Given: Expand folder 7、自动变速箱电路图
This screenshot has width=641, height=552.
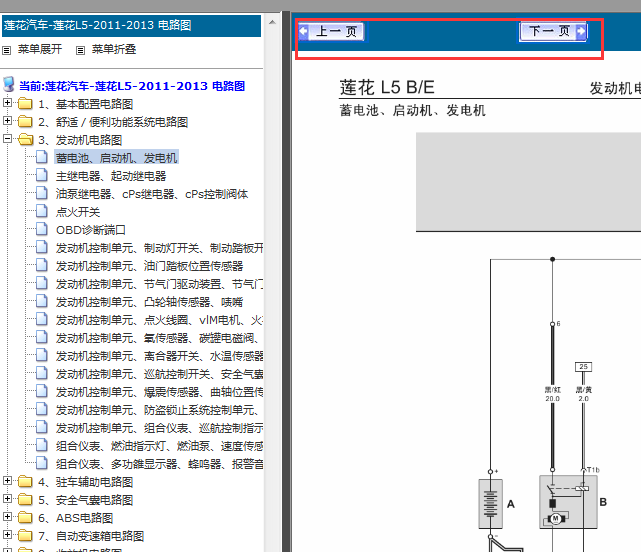Looking at the screenshot, I should (7, 534).
